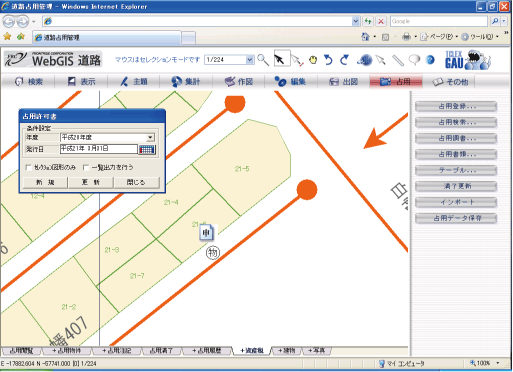
Task: Expand the 年度 fiscal year dropdown
Action: coord(150,137)
